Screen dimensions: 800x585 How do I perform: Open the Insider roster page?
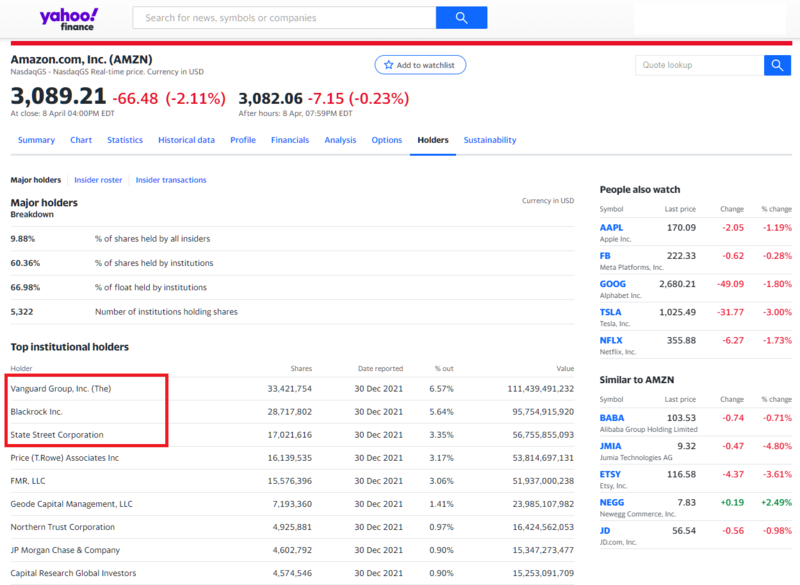coord(99,180)
